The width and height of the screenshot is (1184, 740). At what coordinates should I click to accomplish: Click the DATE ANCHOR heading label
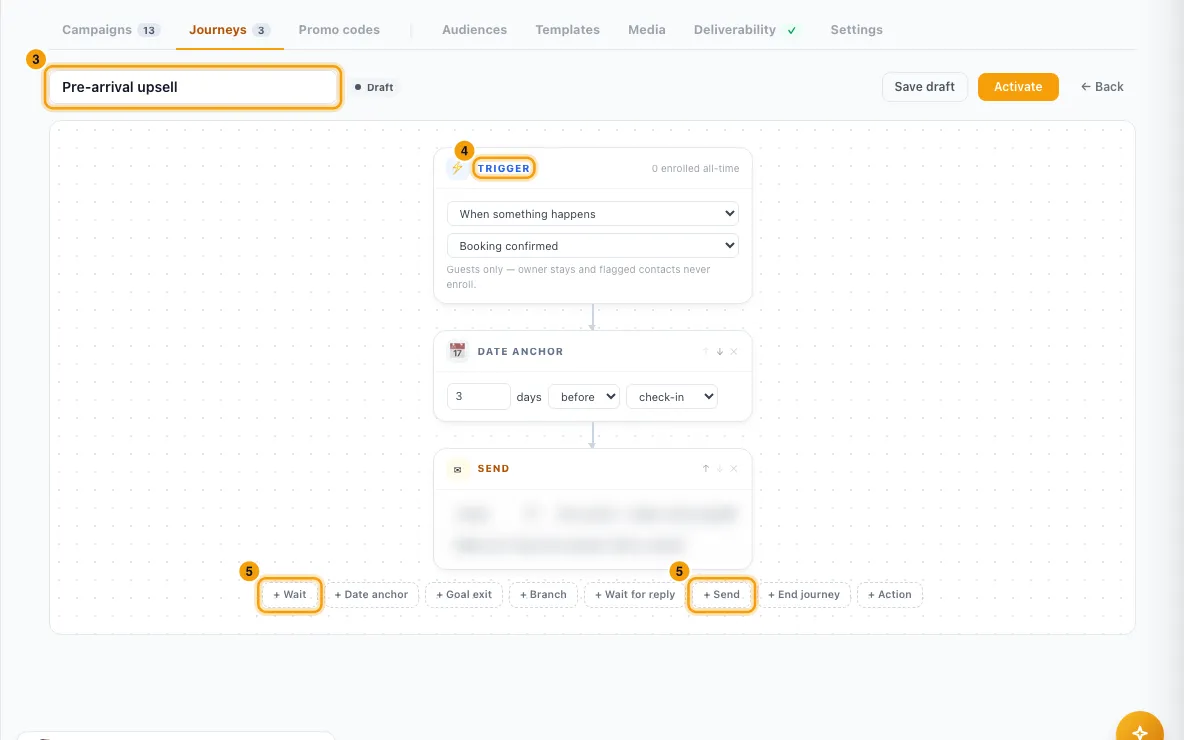pyautogui.click(x=520, y=351)
